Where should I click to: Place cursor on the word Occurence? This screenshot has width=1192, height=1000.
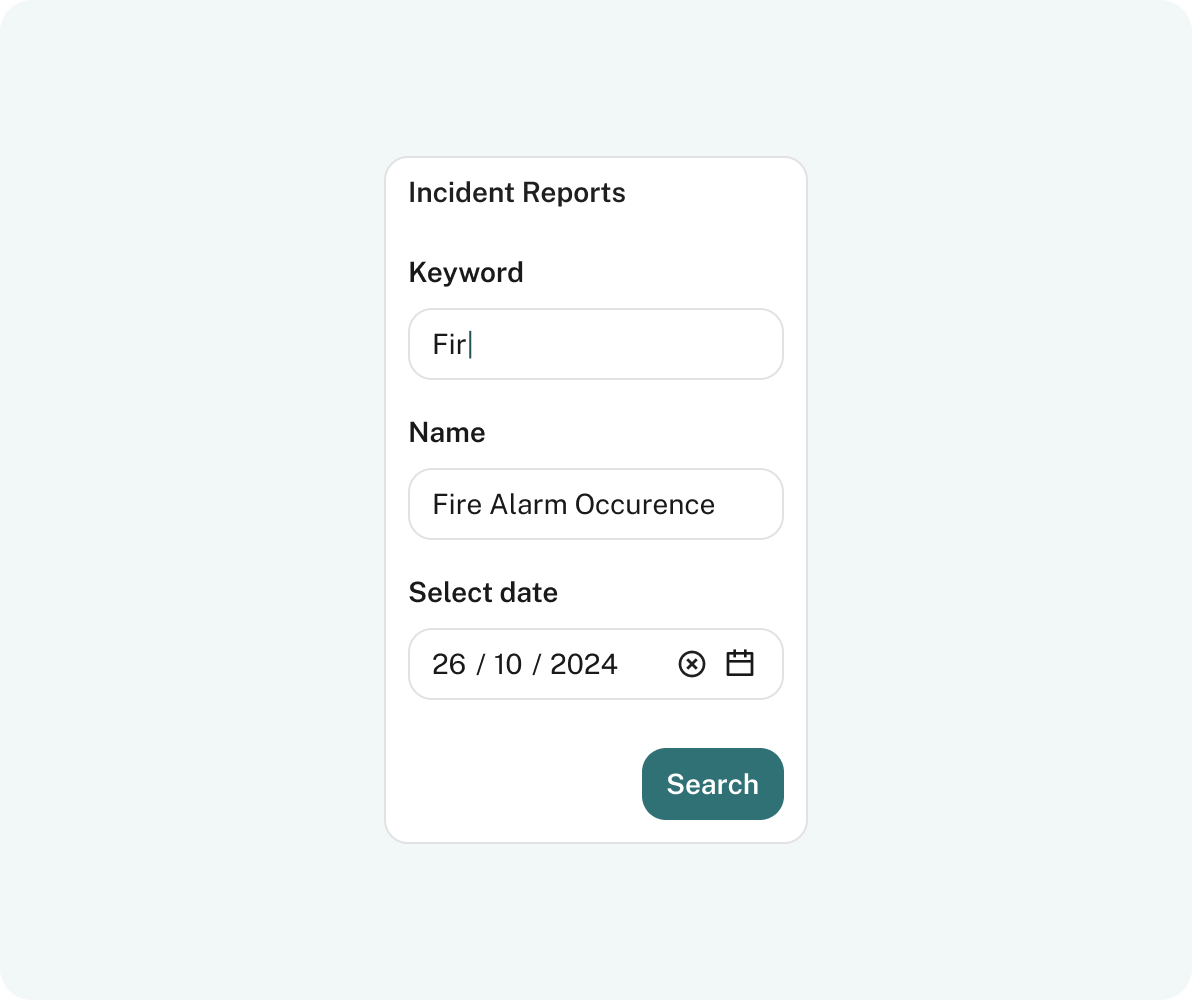645,504
